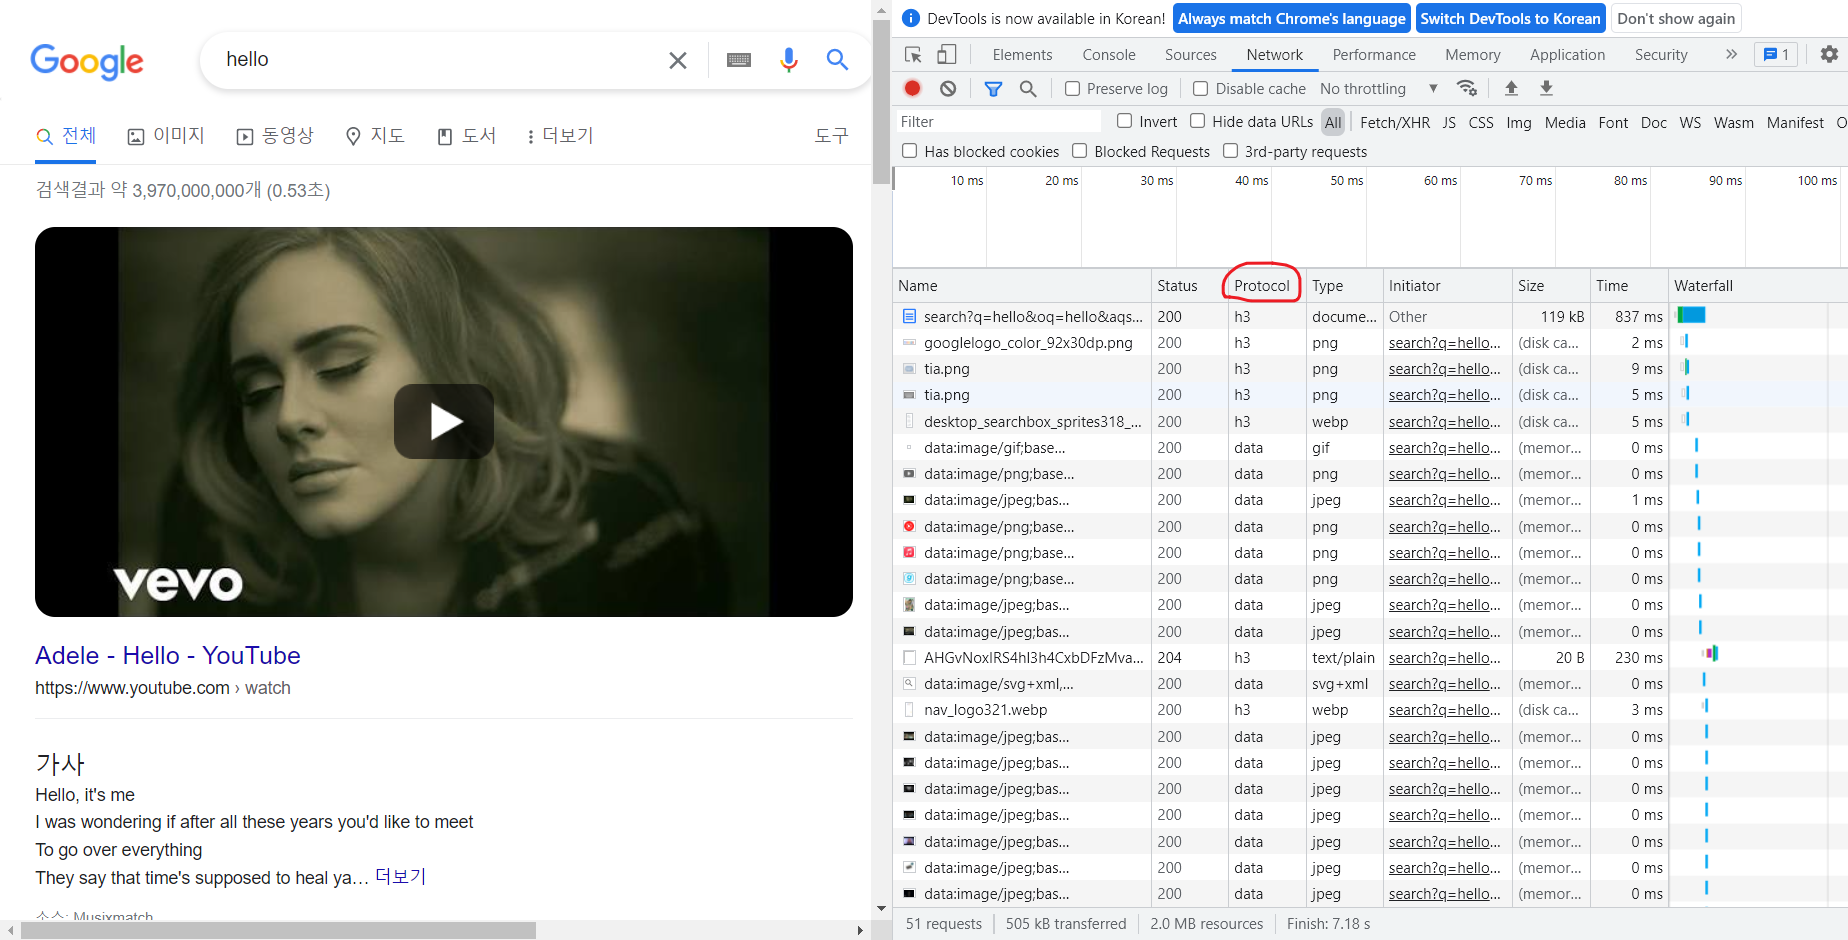1848x940 pixels.
Task: Toggle the device toolbar icon
Action: 947,55
